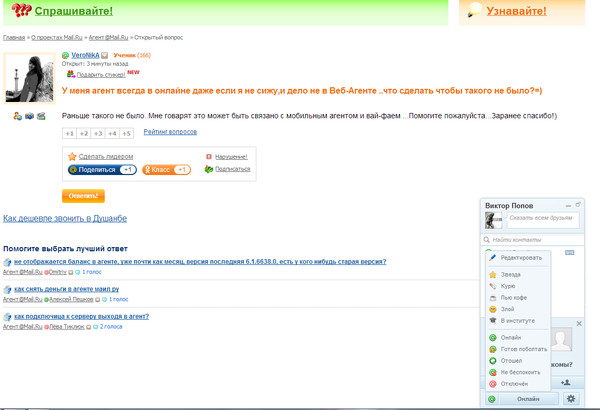Open the question about не отображается баланс в агенте
The width and height of the screenshot is (600, 410).
tap(200, 261)
